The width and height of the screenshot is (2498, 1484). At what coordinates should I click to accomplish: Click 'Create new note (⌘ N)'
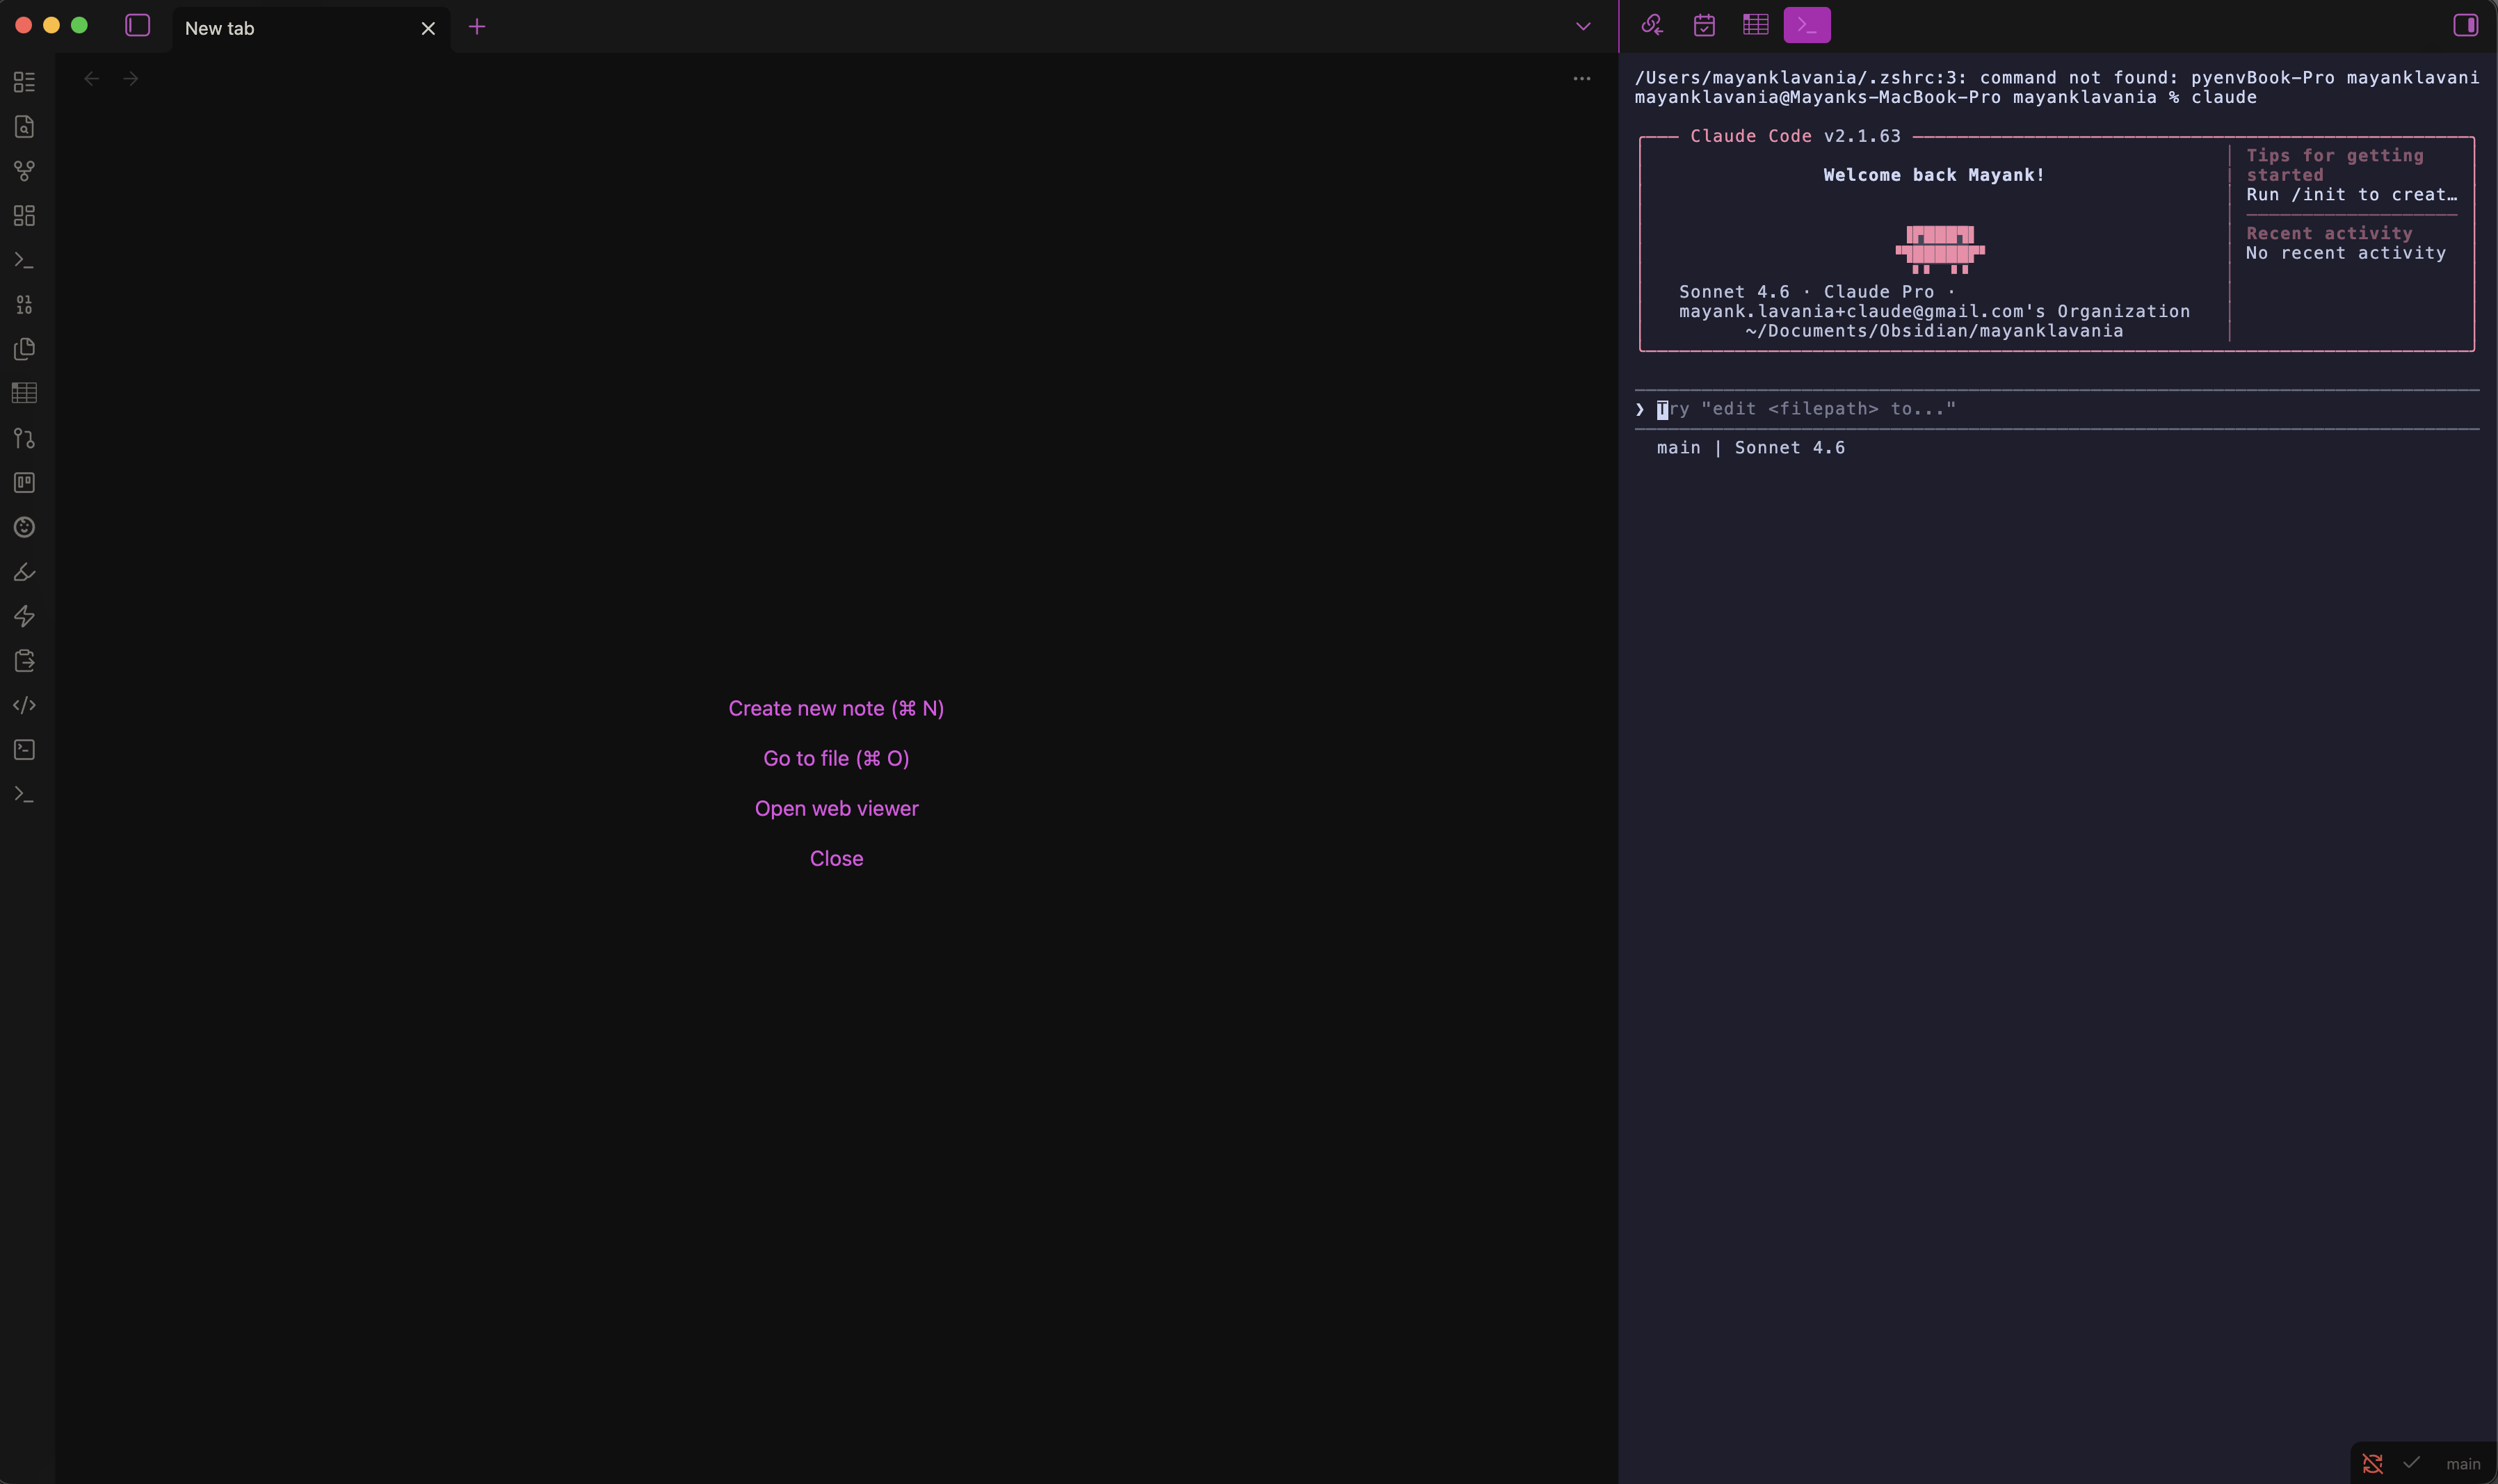coord(836,708)
